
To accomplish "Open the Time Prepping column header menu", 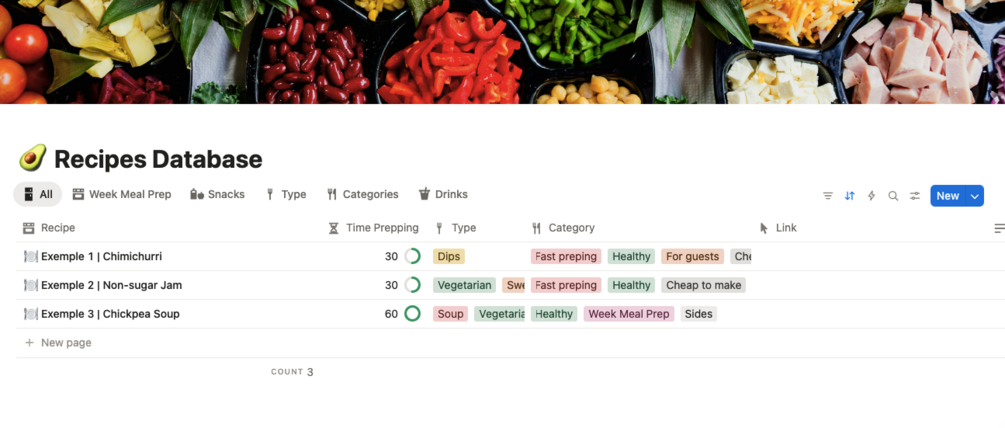I will tap(374, 228).
